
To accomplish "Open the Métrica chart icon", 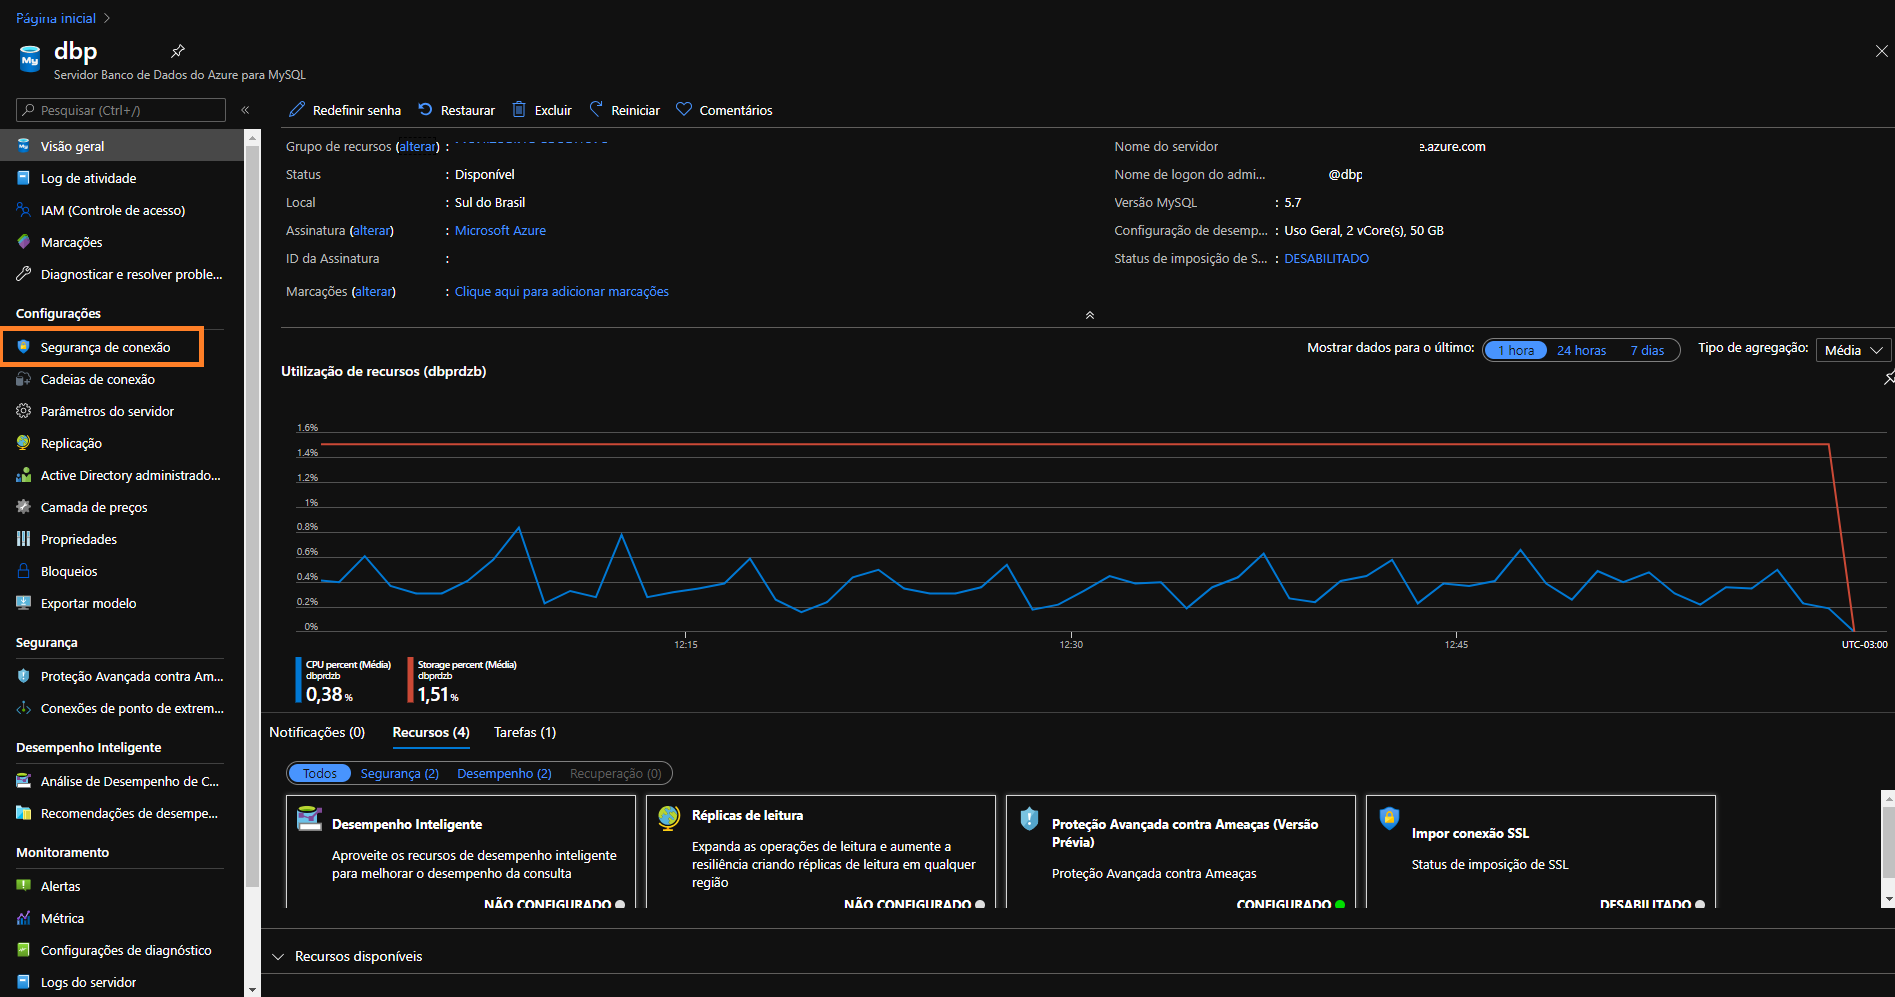I will click(24, 918).
